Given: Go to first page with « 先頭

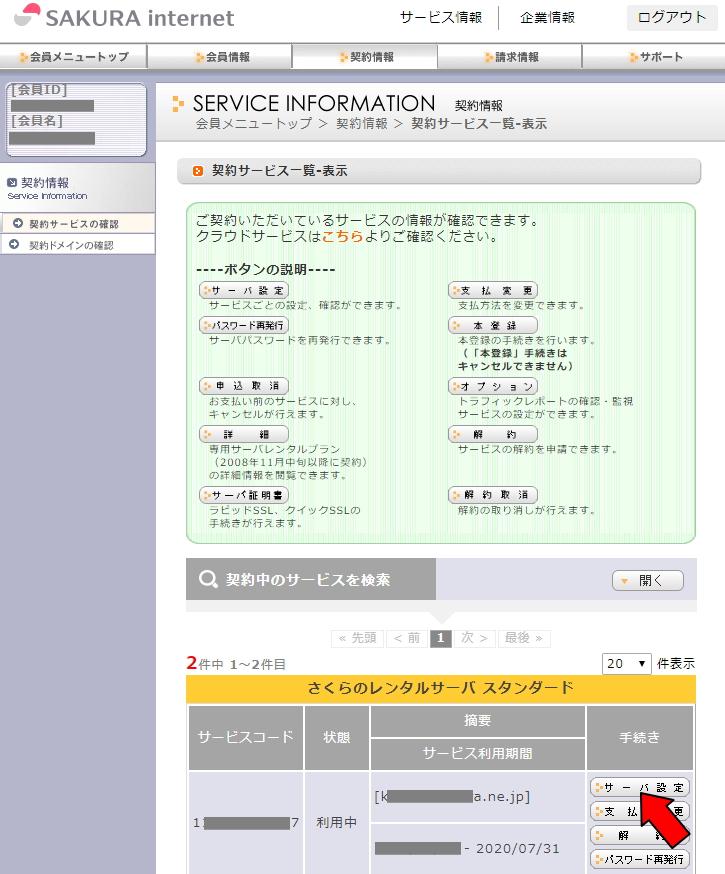Looking at the screenshot, I should tap(357, 638).
